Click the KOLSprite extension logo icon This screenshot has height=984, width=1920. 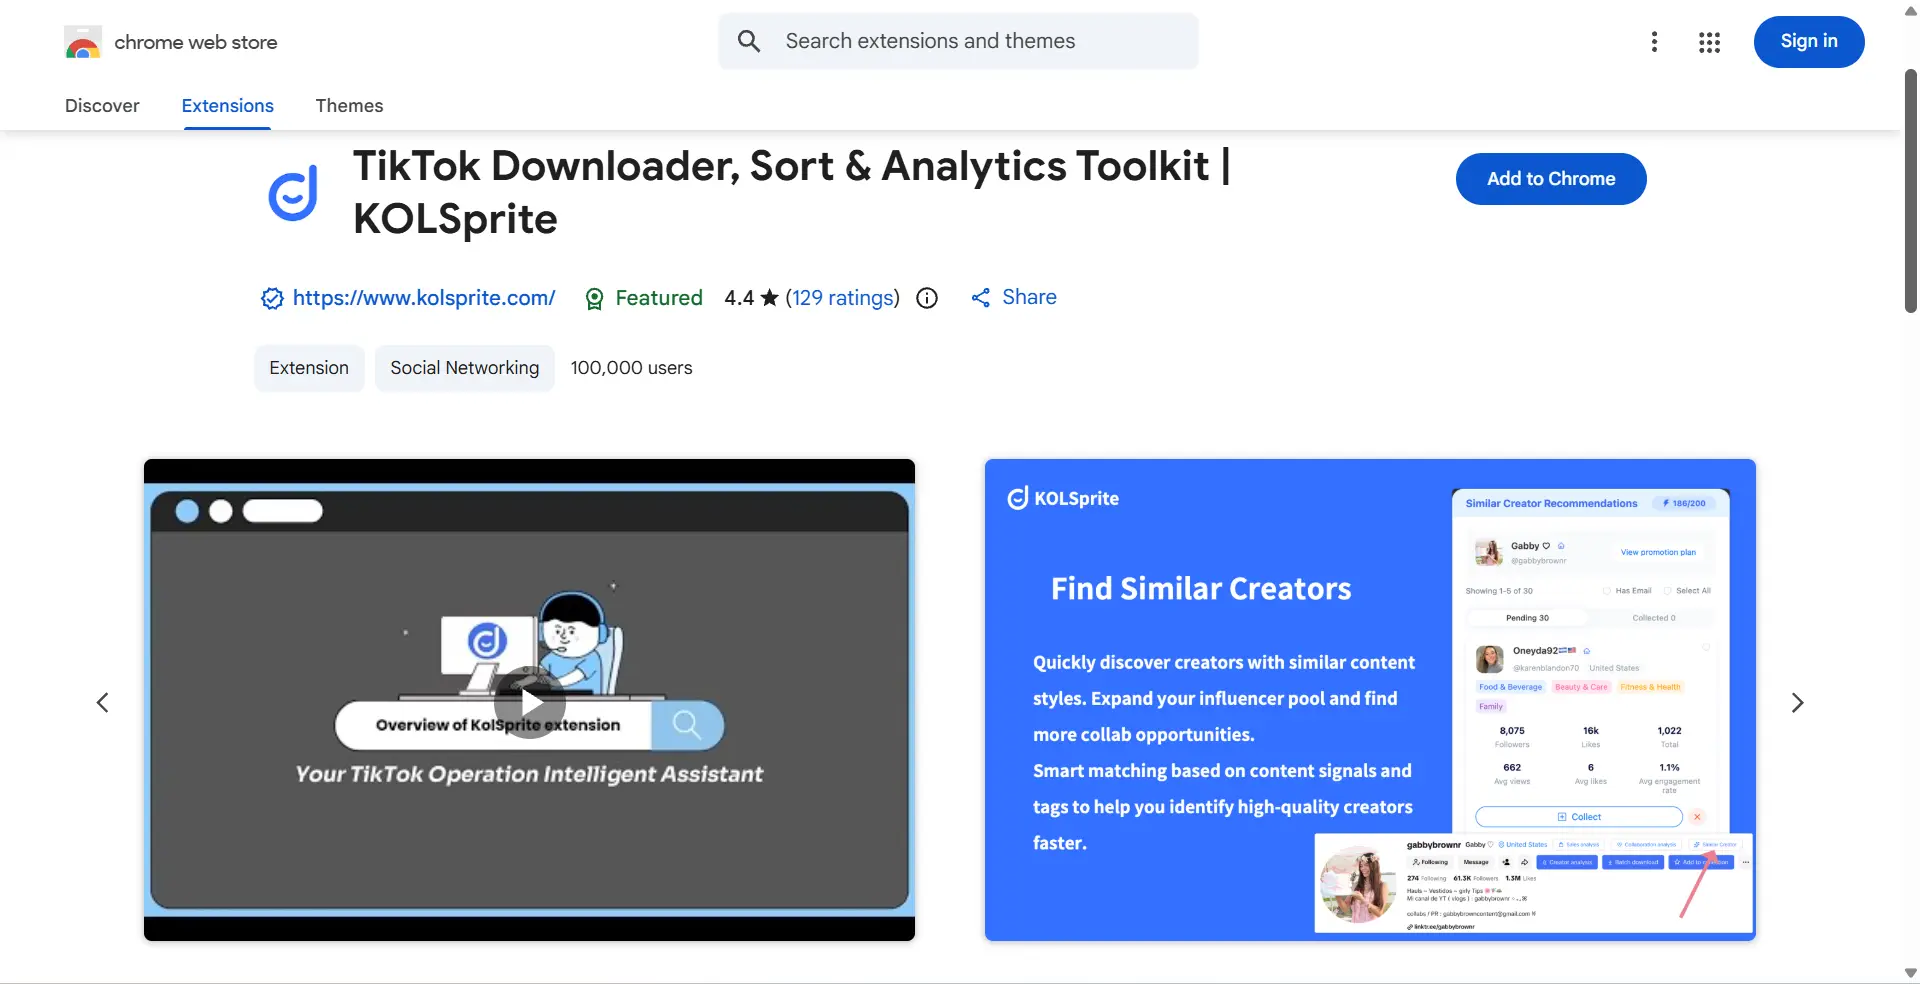pyautogui.click(x=293, y=193)
